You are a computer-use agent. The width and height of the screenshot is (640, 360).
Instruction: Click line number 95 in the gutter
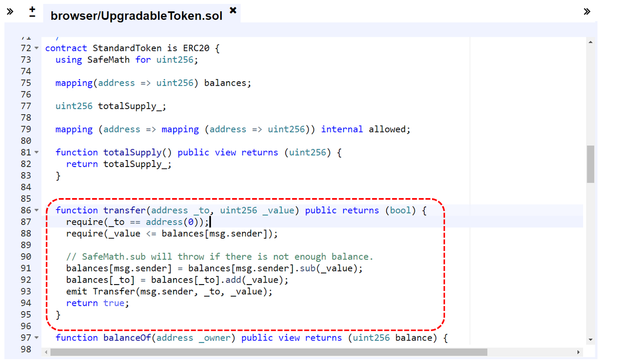(x=26, y=314)
